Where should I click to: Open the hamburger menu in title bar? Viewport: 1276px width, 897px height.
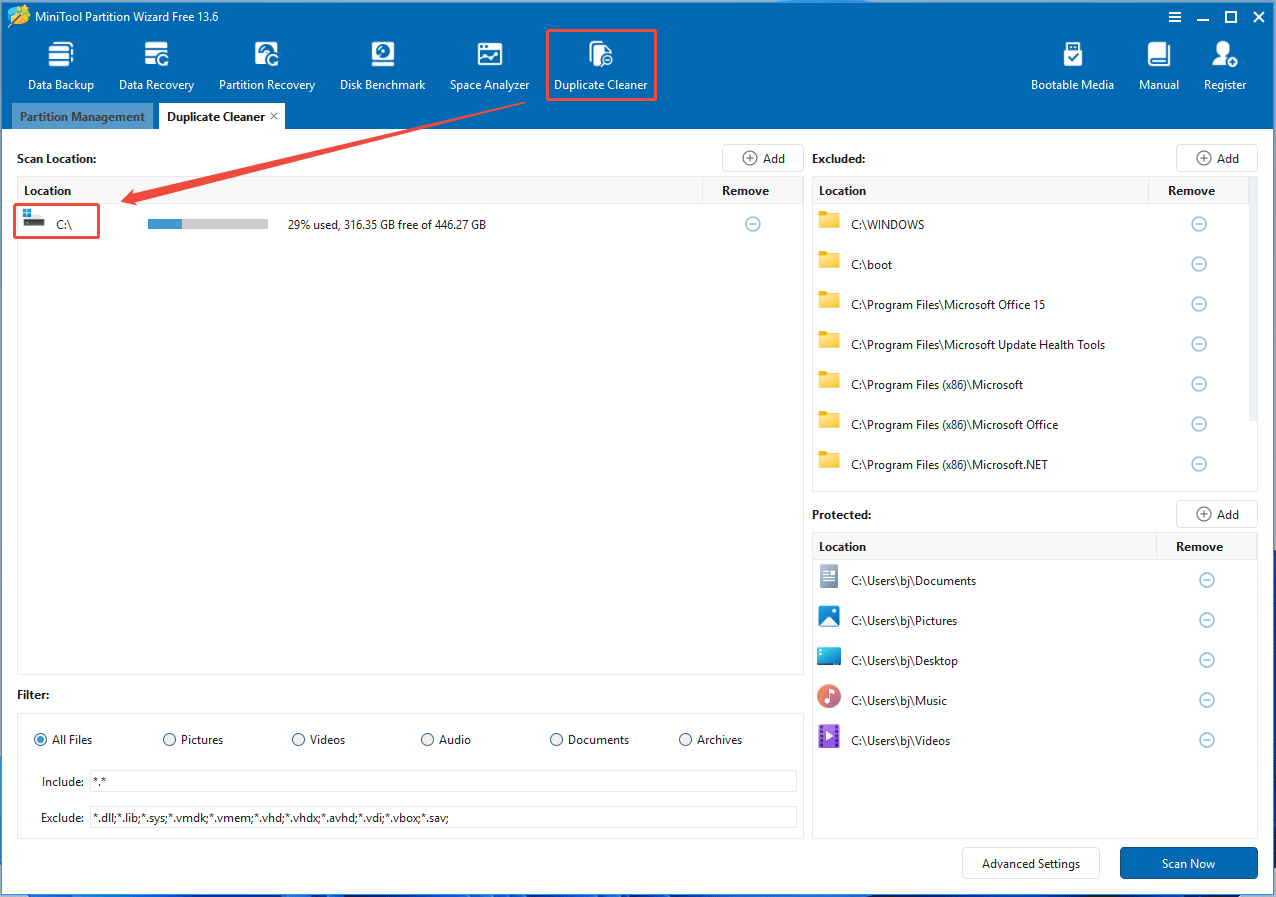pos(1174,16)
